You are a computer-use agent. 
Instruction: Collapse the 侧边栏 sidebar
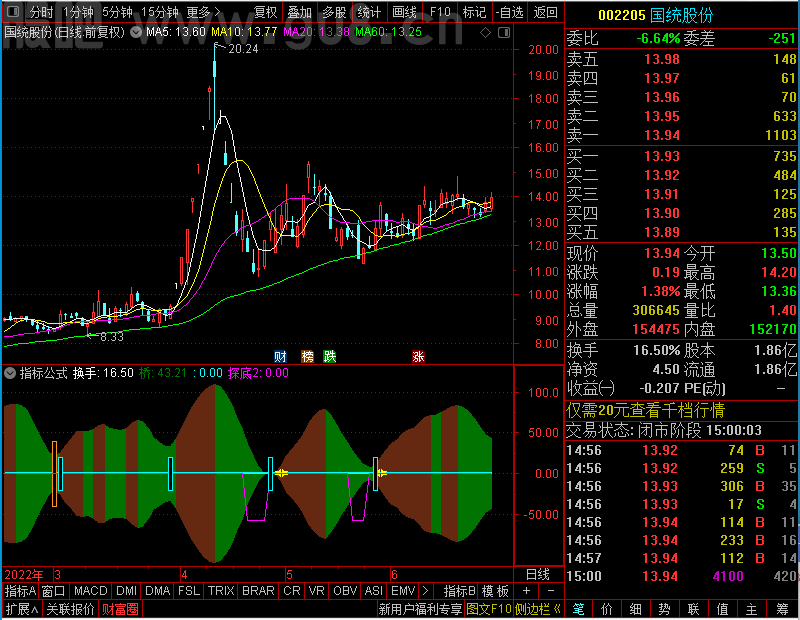(x=538, y=609)
